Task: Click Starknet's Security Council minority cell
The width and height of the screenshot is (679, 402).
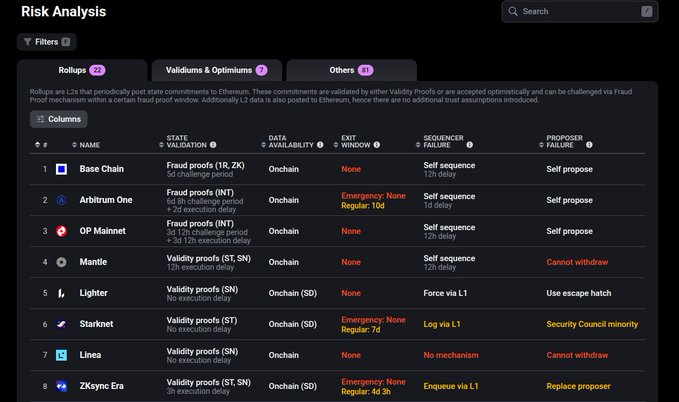Action: coord(592,324)
